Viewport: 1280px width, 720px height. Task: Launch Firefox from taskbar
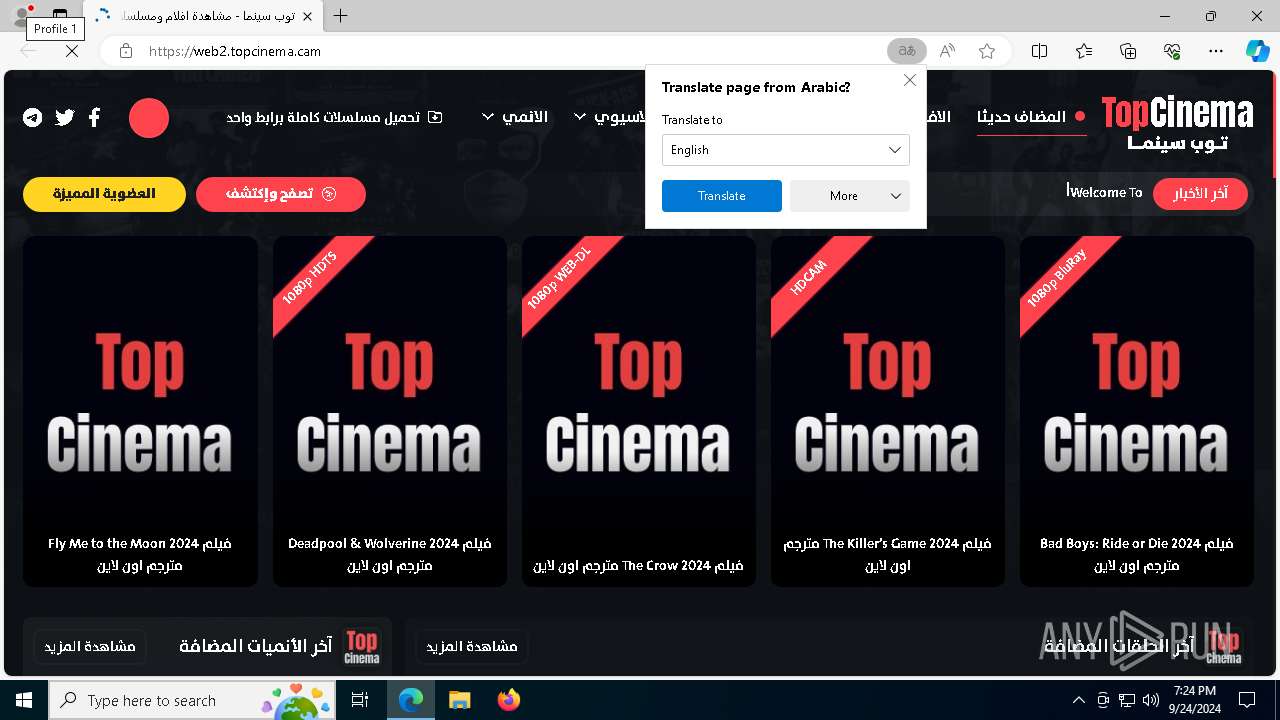coord(508,700)
